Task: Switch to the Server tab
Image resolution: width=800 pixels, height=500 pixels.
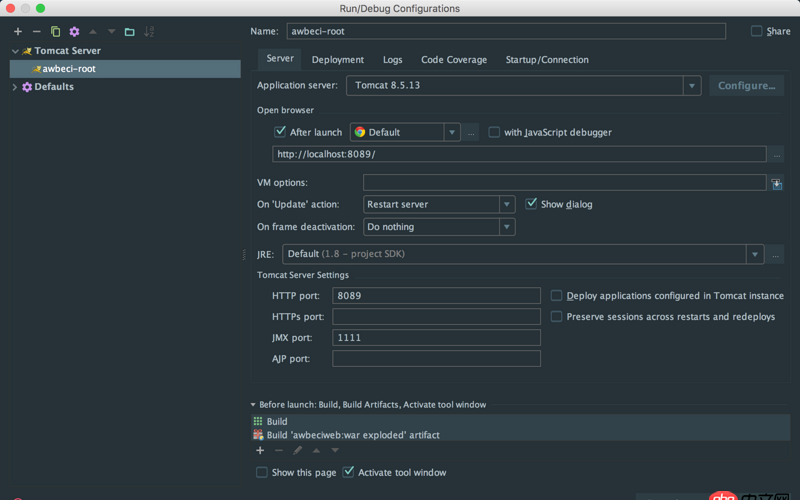Action: pyautogui.click(x=280, y=59)
